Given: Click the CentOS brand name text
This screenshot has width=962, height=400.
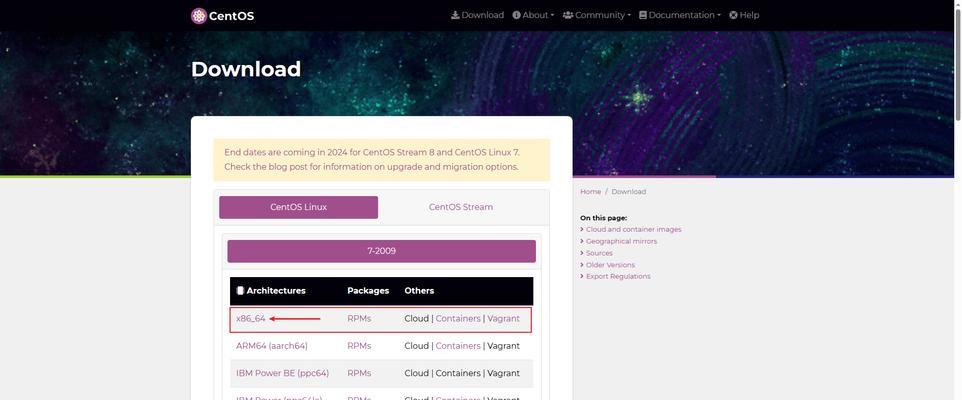Looking at the screenshot, I should 231,16.
